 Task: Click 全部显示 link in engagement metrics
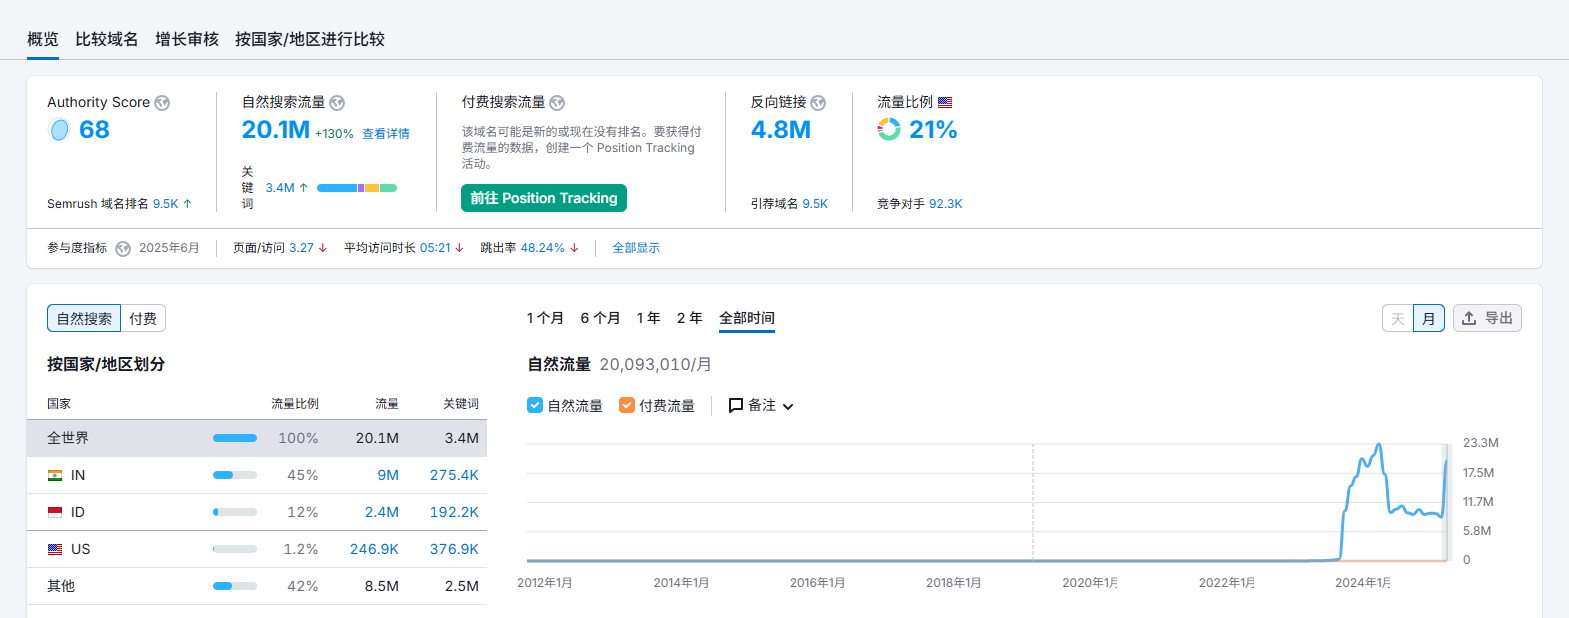coord(636,248)
